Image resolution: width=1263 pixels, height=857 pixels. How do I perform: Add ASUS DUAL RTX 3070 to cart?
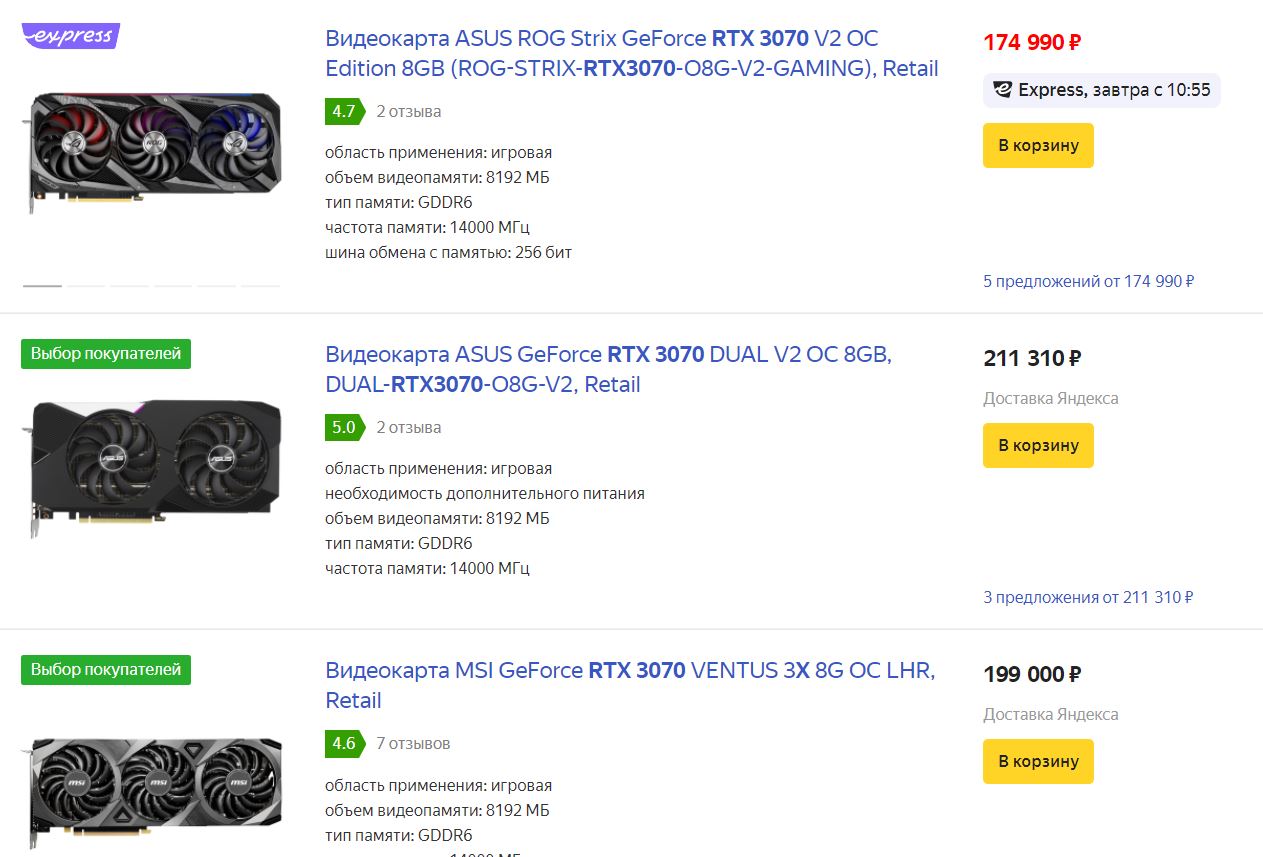(x=1038, y=445)
